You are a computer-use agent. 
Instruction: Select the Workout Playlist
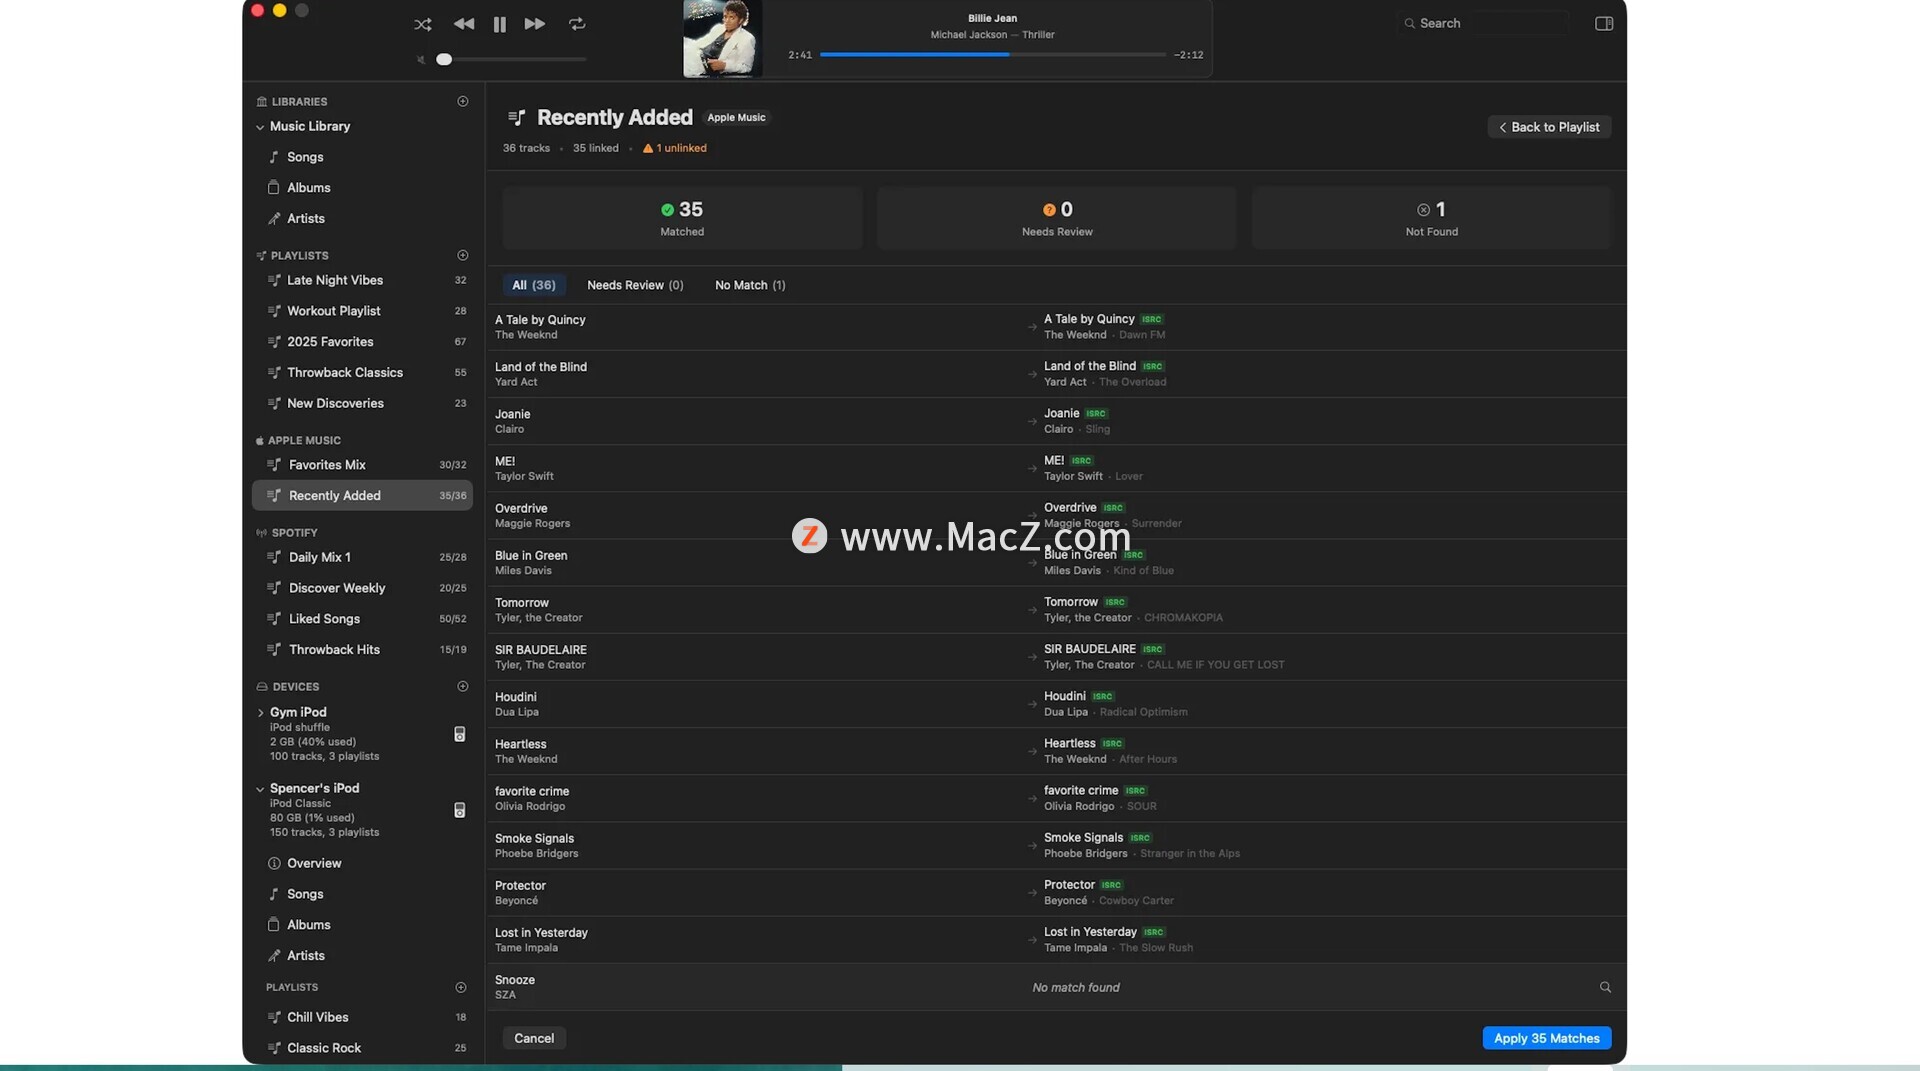point(362,311)
